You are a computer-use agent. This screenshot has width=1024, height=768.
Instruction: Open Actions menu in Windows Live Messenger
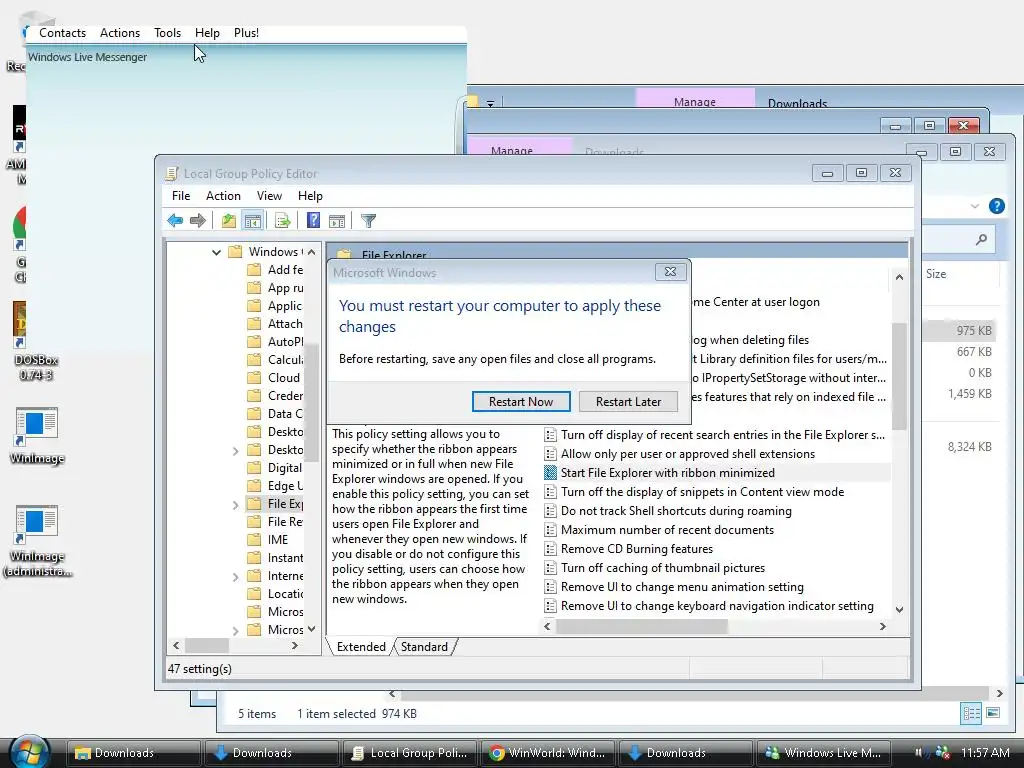click(x=120, y=33)
